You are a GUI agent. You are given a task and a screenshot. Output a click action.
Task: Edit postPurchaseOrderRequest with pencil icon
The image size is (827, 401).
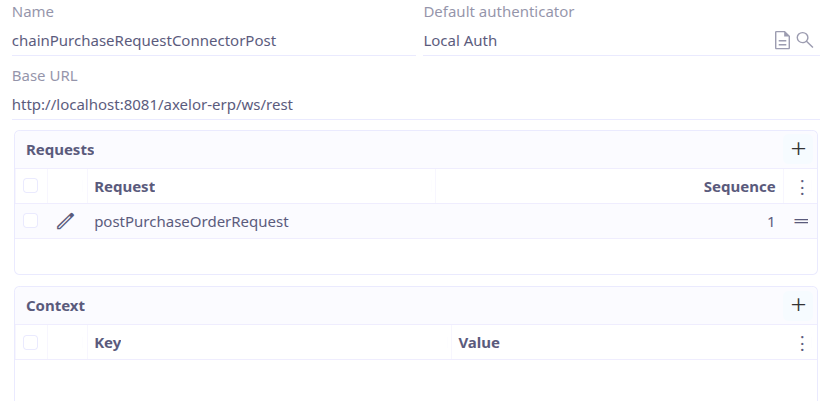pyautogui.click(x=66, y=222)
